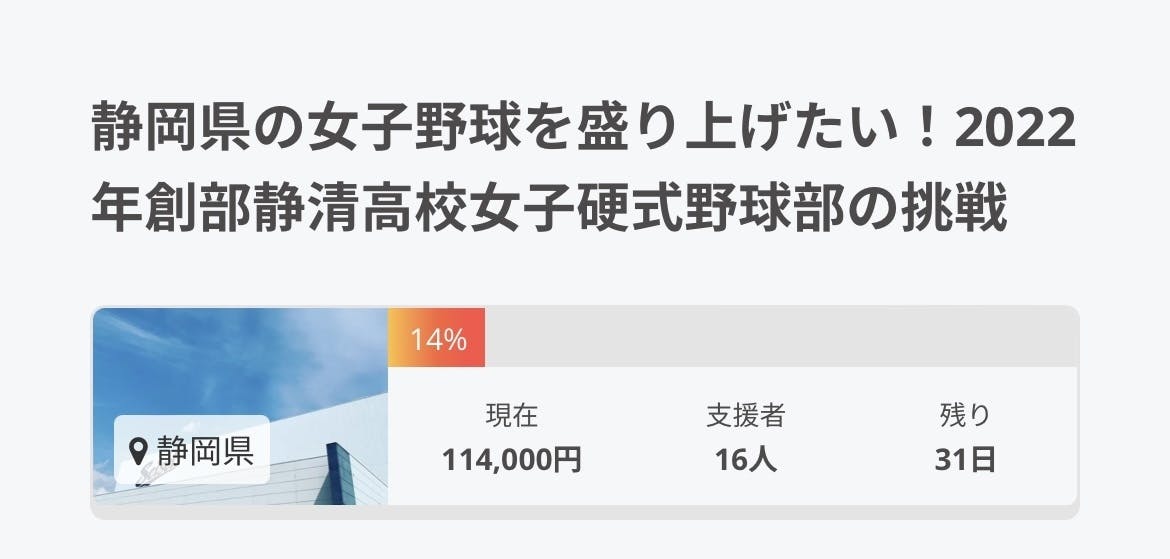The width and height of the screenshot is (1170, 559).
Task: Click the 31日 remaining days value
Action: click(964, 460)
